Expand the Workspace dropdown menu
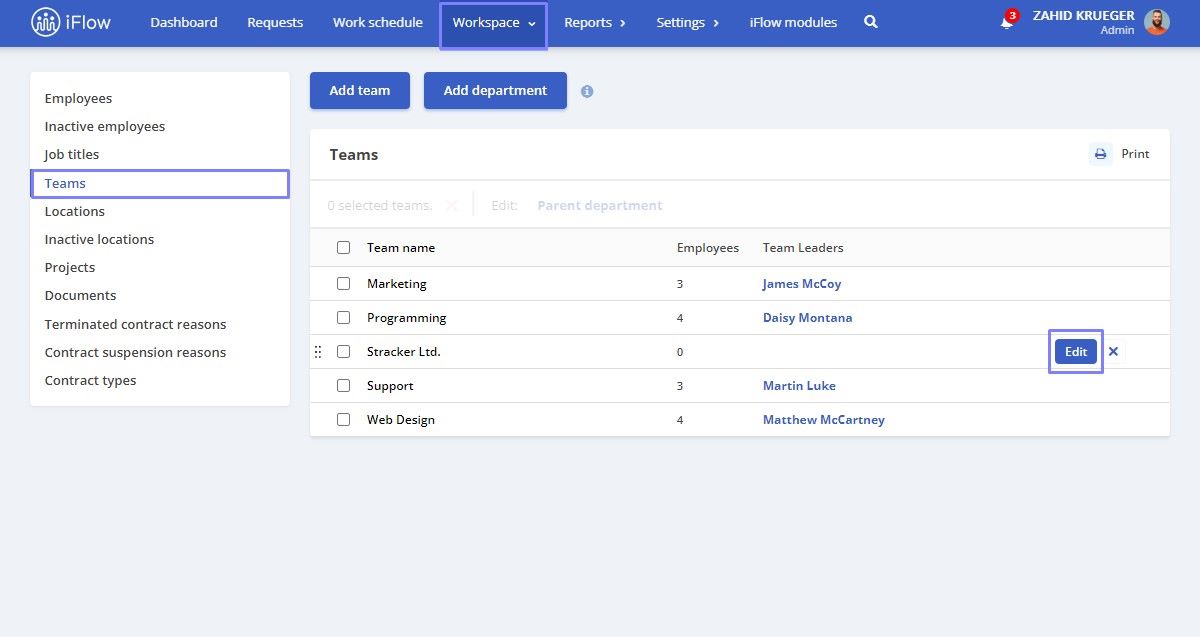The image size is (1200, 637). [494, 23]
